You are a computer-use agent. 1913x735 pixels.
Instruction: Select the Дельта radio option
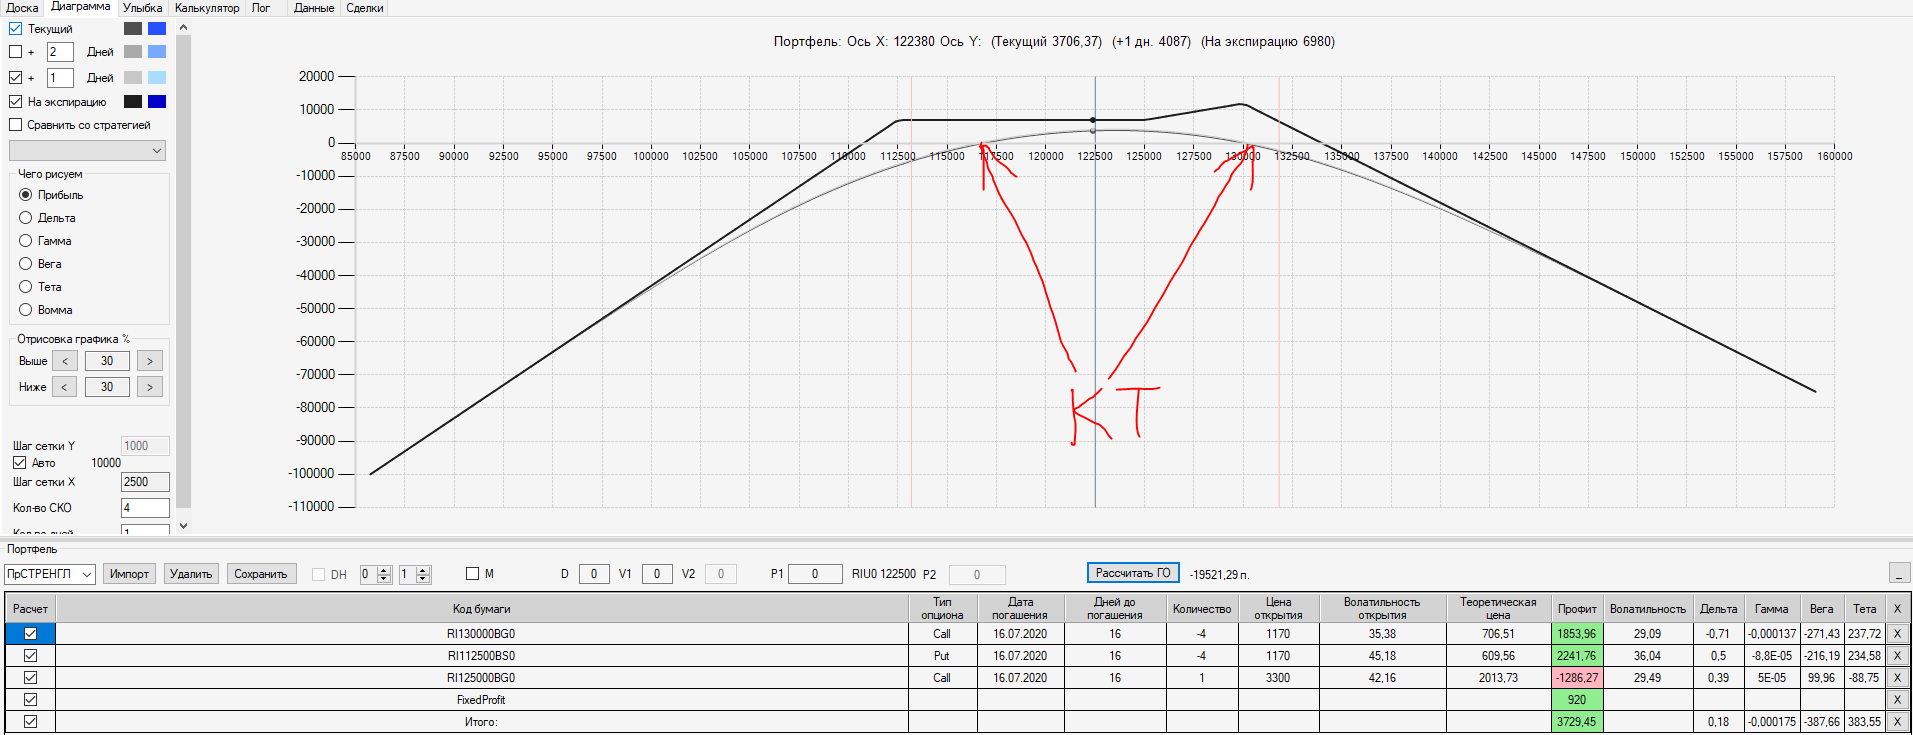(26, 218)
